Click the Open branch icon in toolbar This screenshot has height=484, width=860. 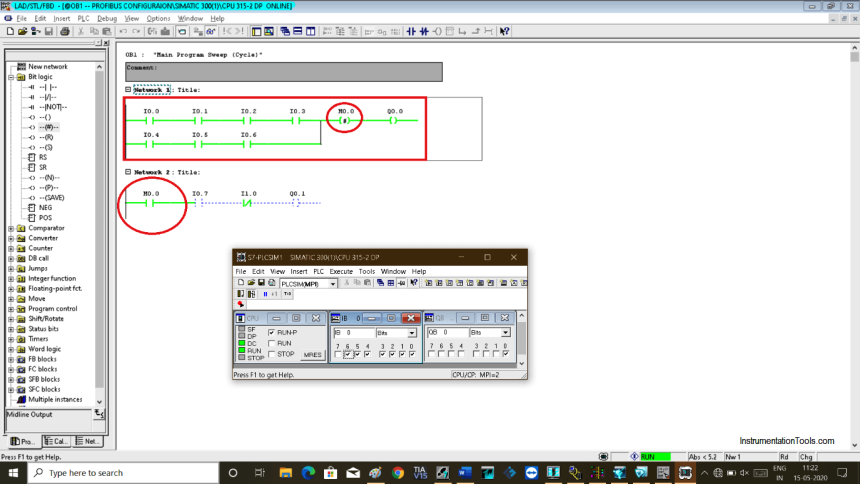click(x=463, y=31)
